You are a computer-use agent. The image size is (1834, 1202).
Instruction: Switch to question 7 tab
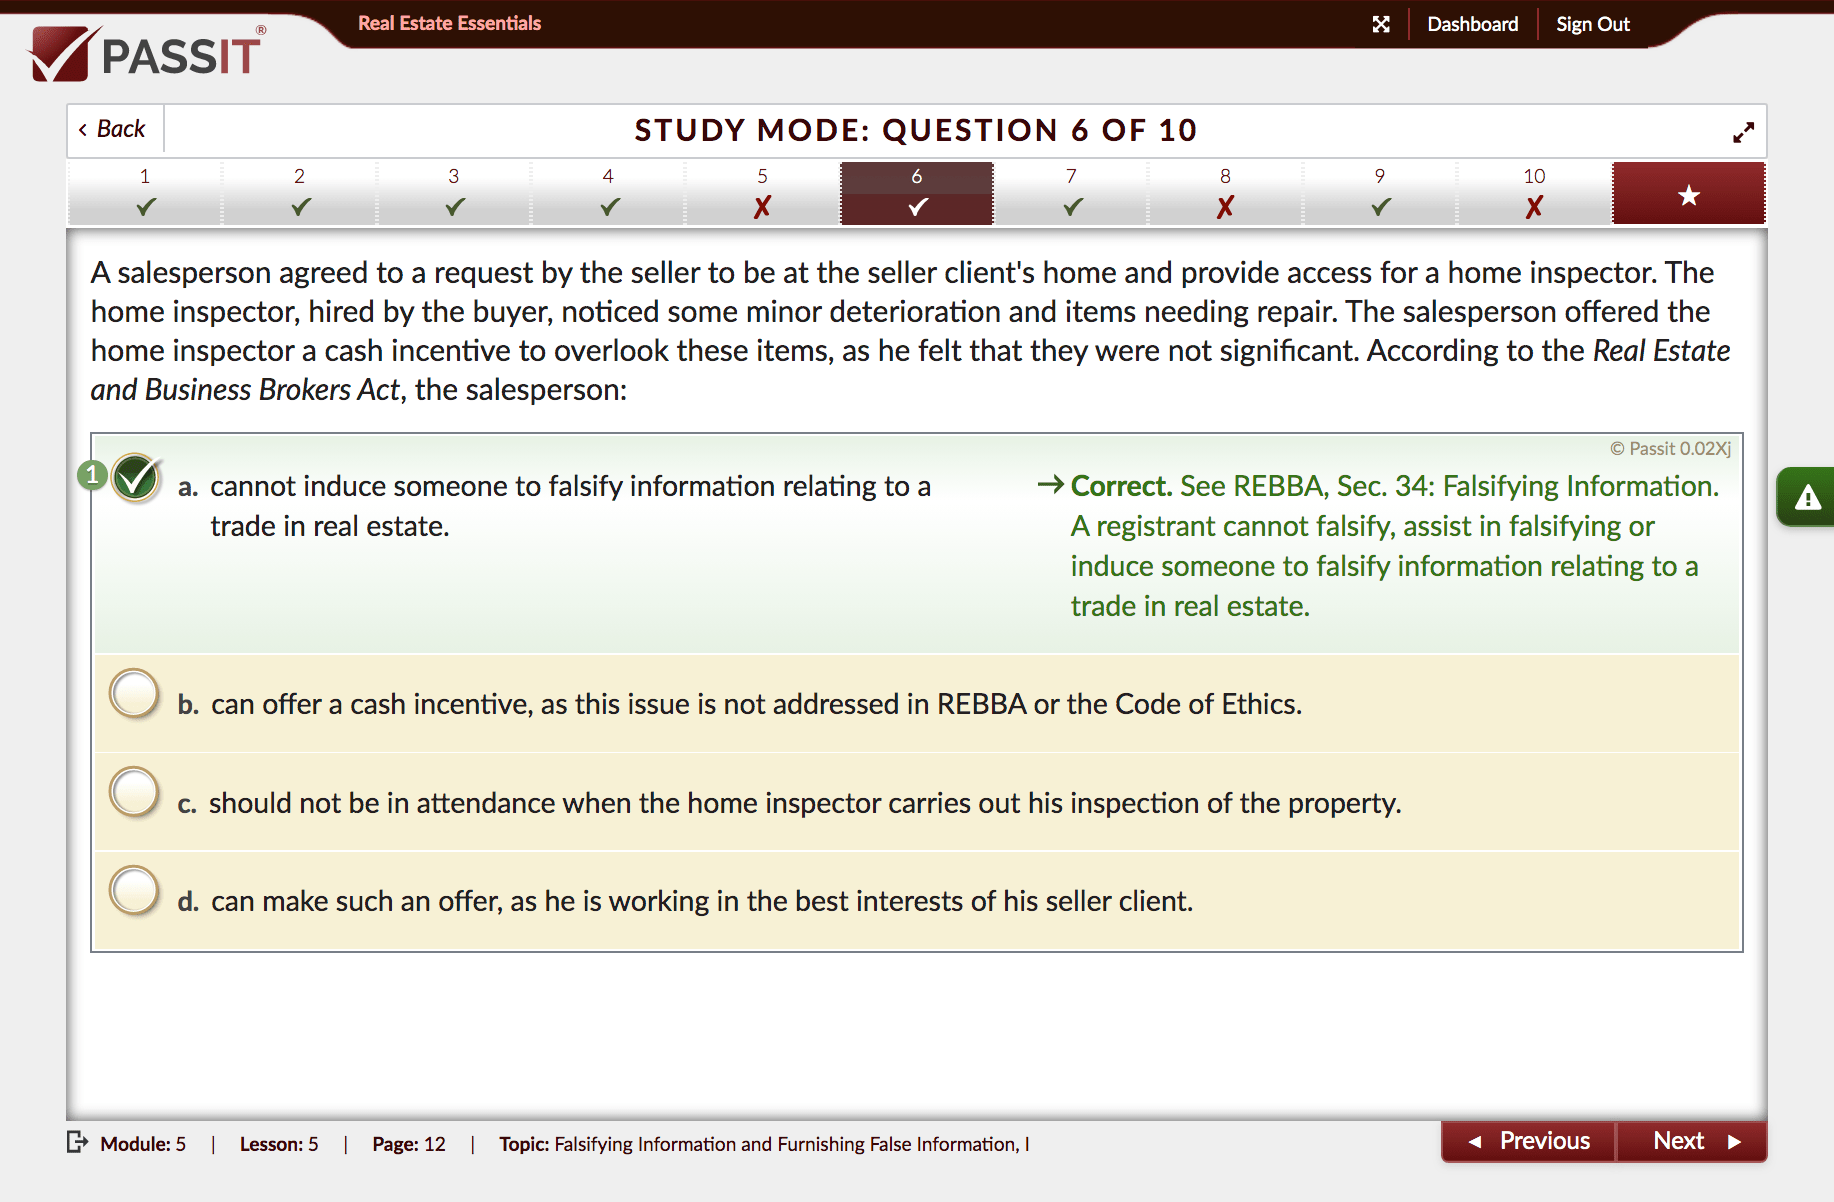click(x=1071, y=193)
